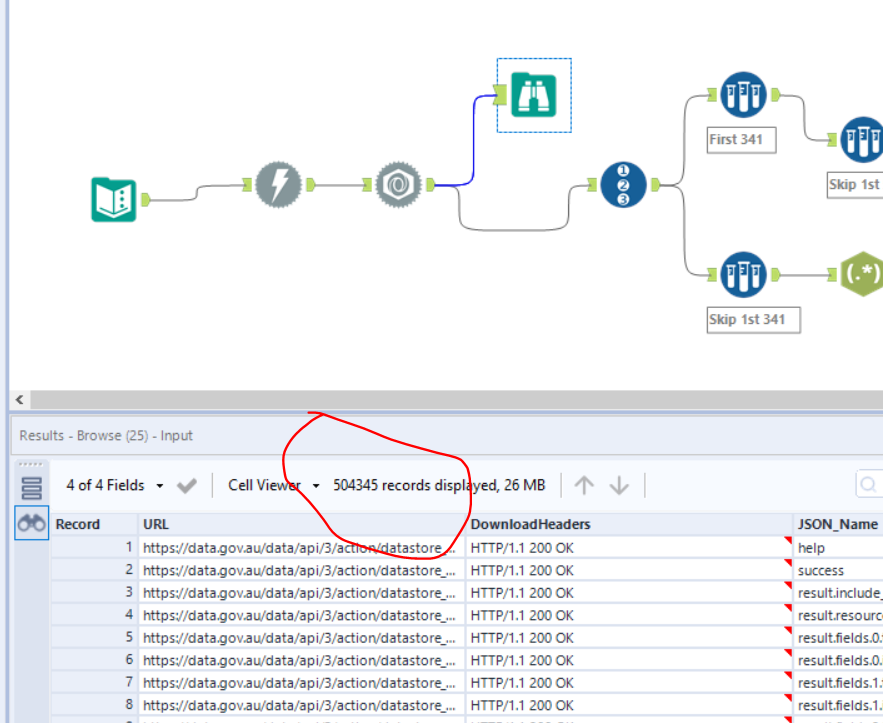Select the Download tool with lightning bolt
This screenshot has width=883, height=723.
click(x=277, y=185)
